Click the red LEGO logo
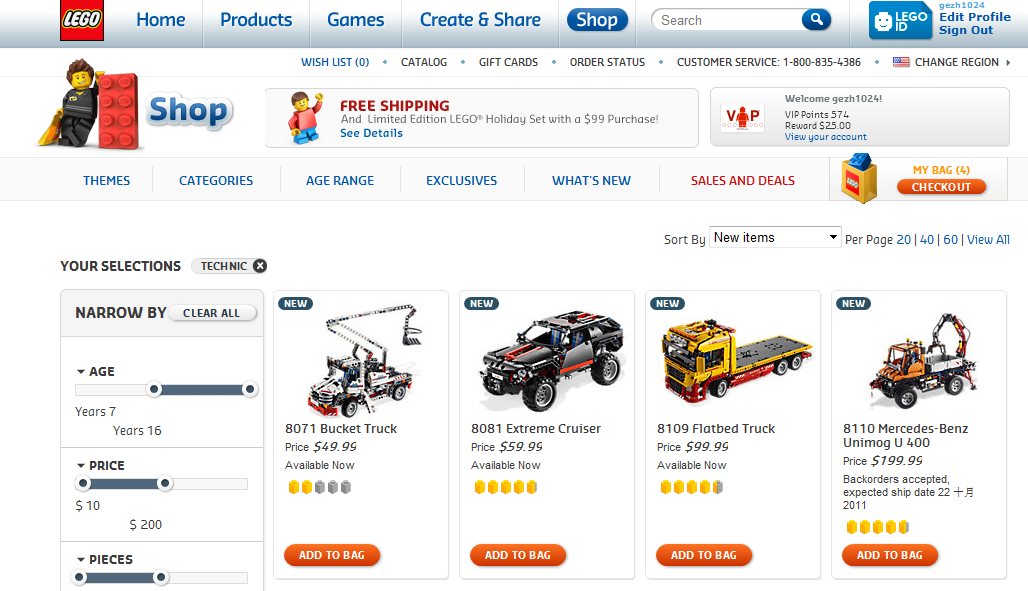Image resolution: width=1028 pixels, height=591 pixels. pos(82,20)
